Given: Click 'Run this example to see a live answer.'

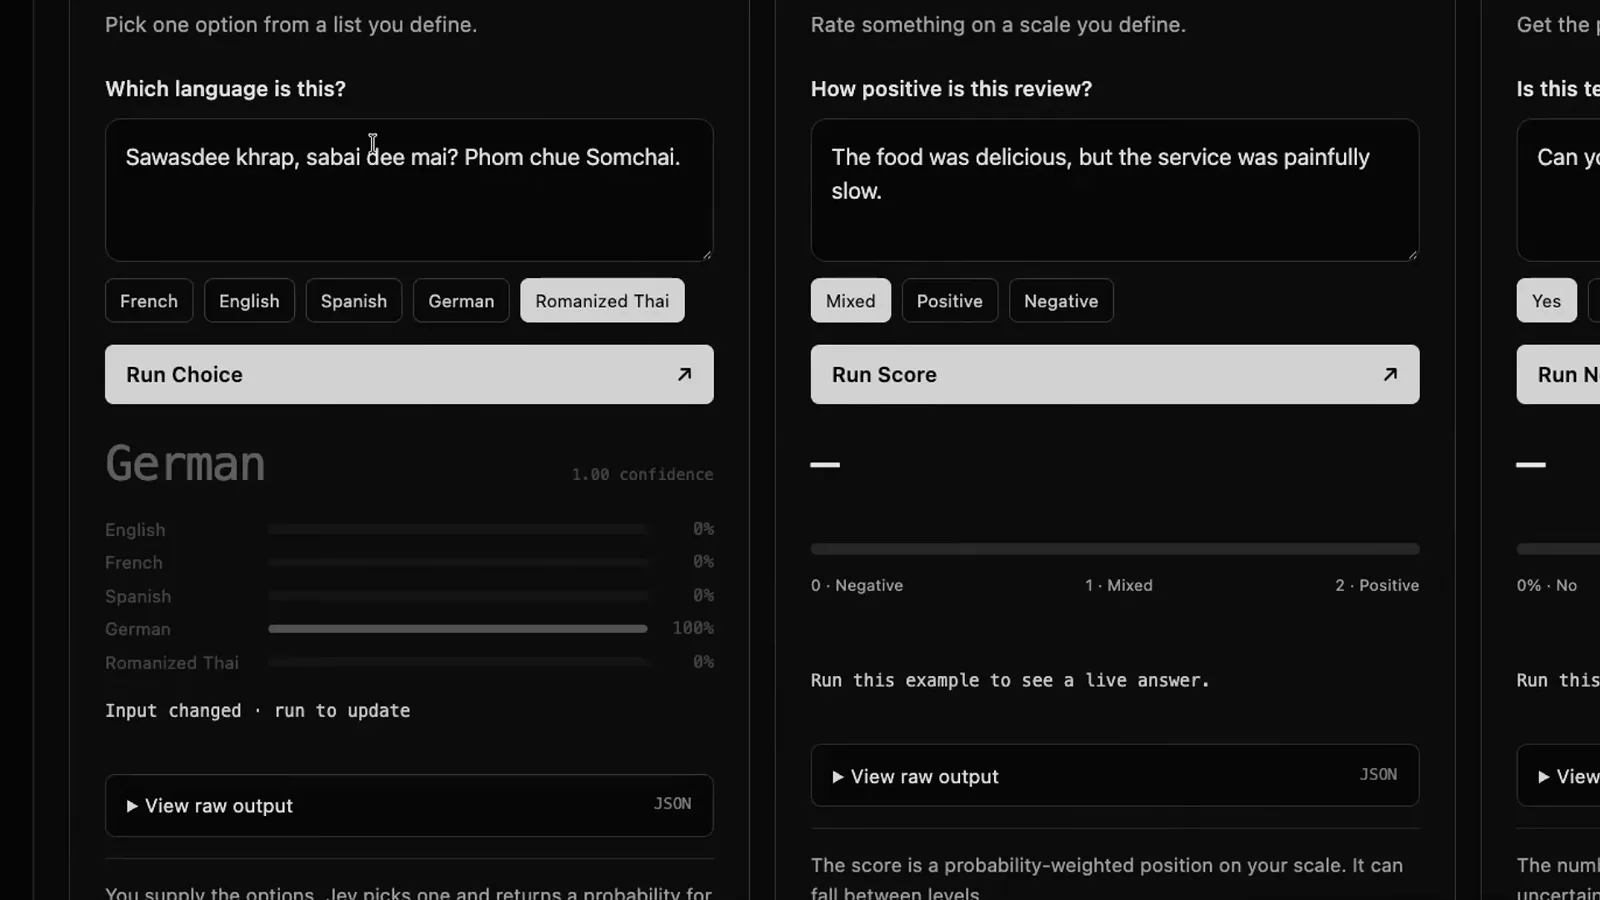Looking at the screenshot, I should (1010, 680).
